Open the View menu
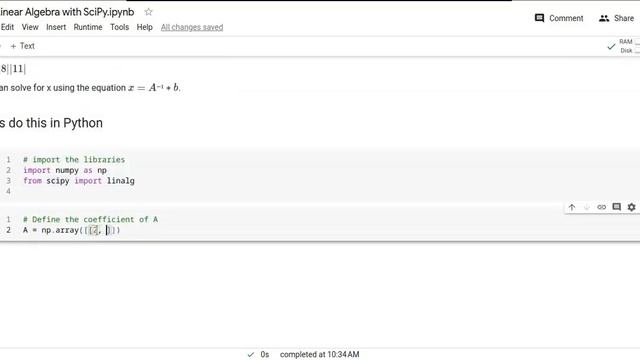 (30, 27)
